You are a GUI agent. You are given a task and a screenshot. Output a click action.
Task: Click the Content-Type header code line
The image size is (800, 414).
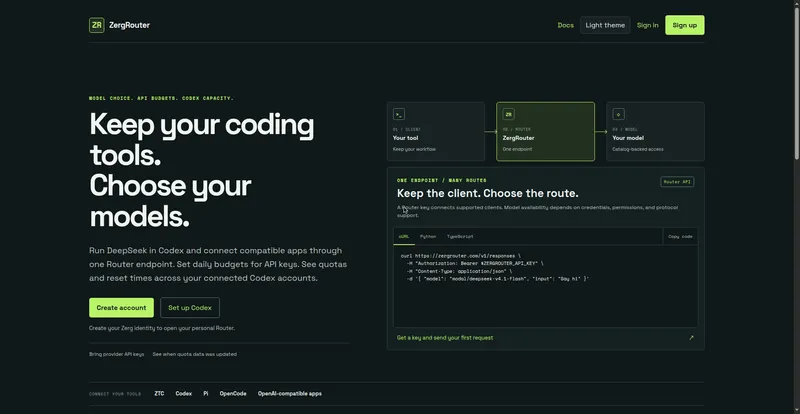pyautogui.click(x=459, y=271)
